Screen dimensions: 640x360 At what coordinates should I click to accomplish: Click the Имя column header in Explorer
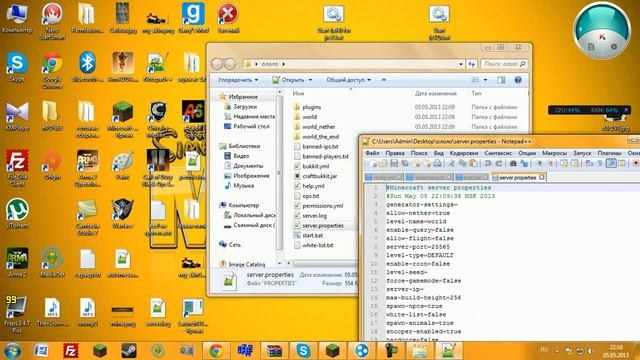pos(298,93)
